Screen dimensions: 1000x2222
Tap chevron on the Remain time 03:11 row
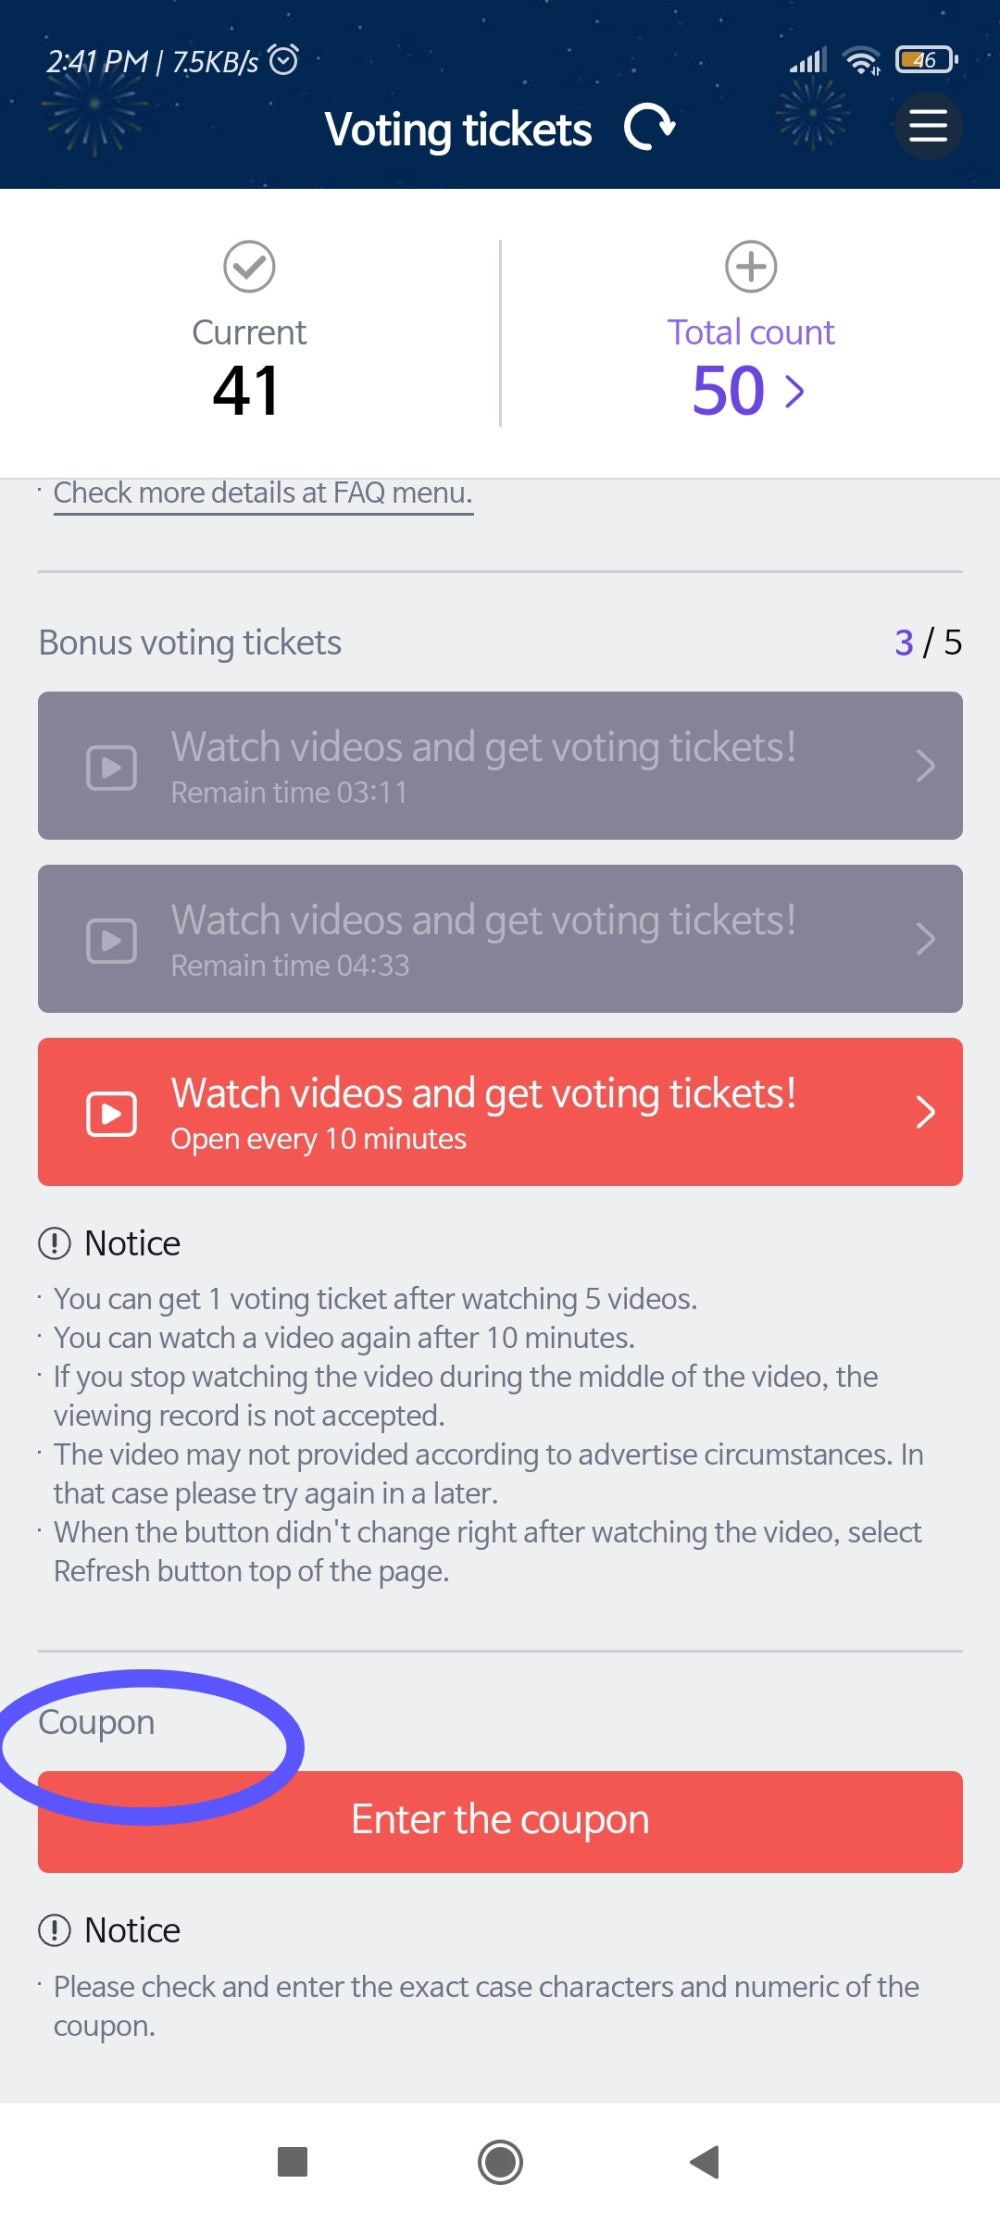click(925, 766)
